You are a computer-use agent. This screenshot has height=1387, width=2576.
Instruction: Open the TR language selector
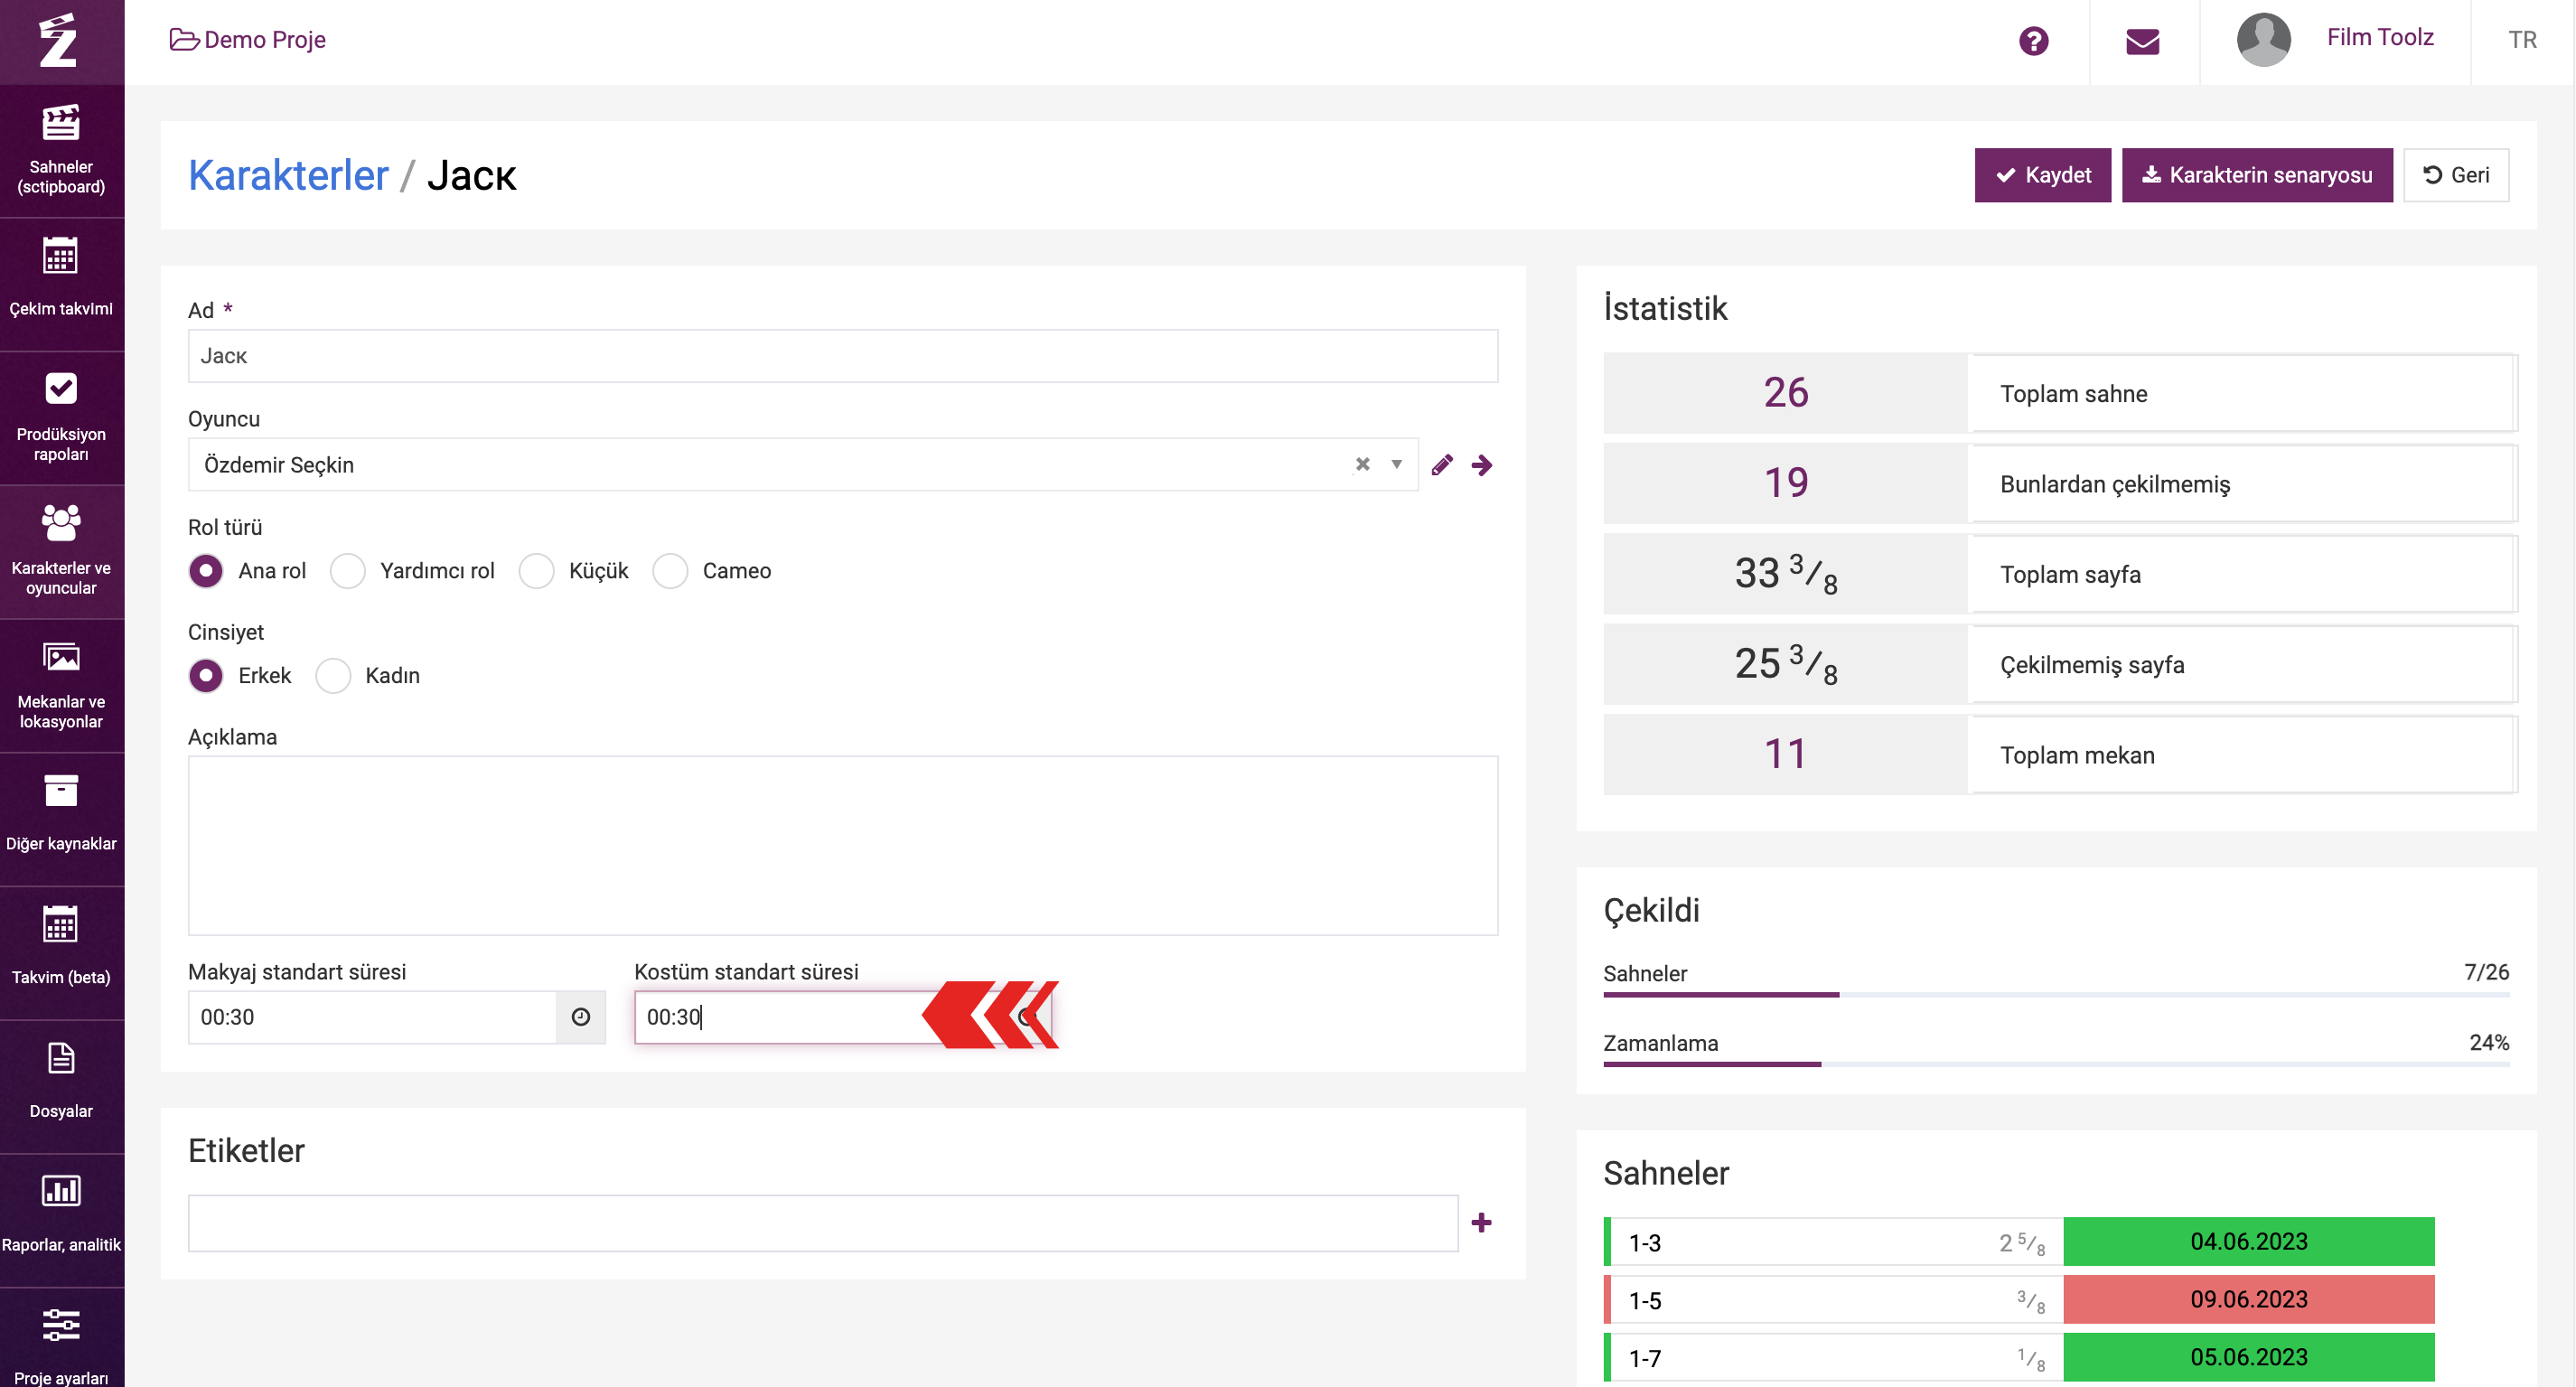pyautogui.click(x=2521, y=40)
